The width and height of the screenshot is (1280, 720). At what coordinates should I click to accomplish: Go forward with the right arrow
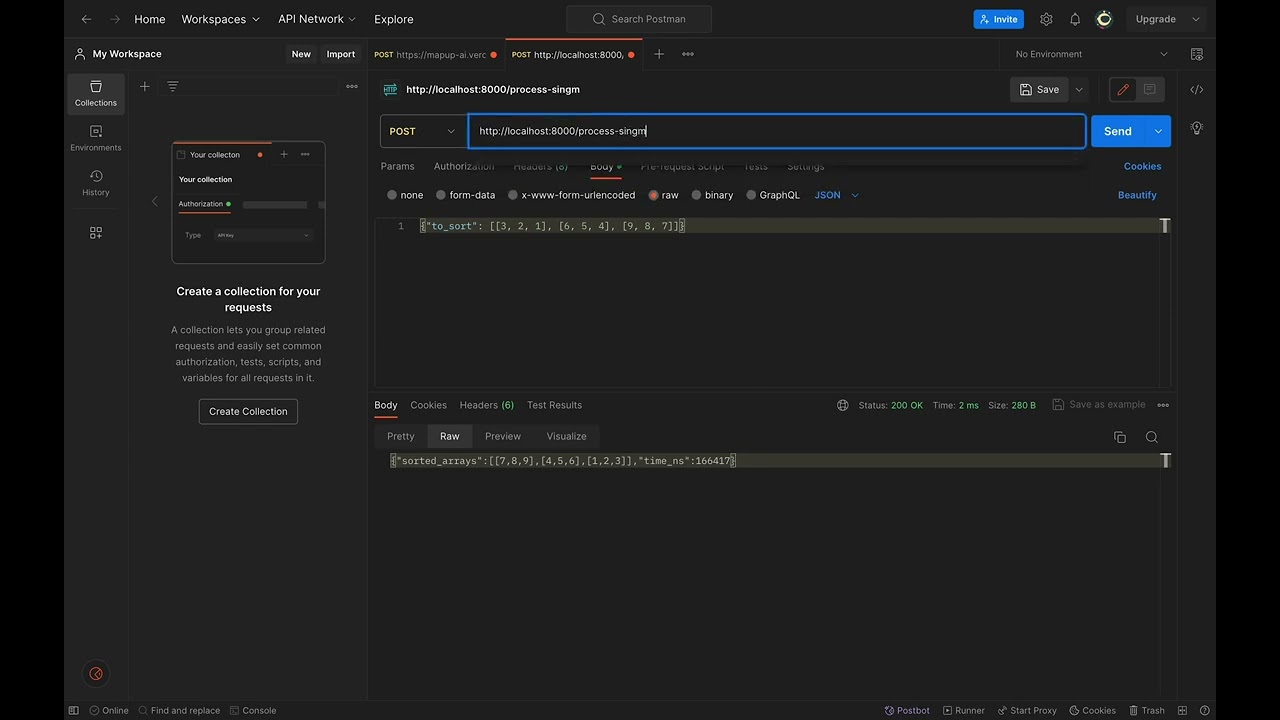click(x=113, y=19)
